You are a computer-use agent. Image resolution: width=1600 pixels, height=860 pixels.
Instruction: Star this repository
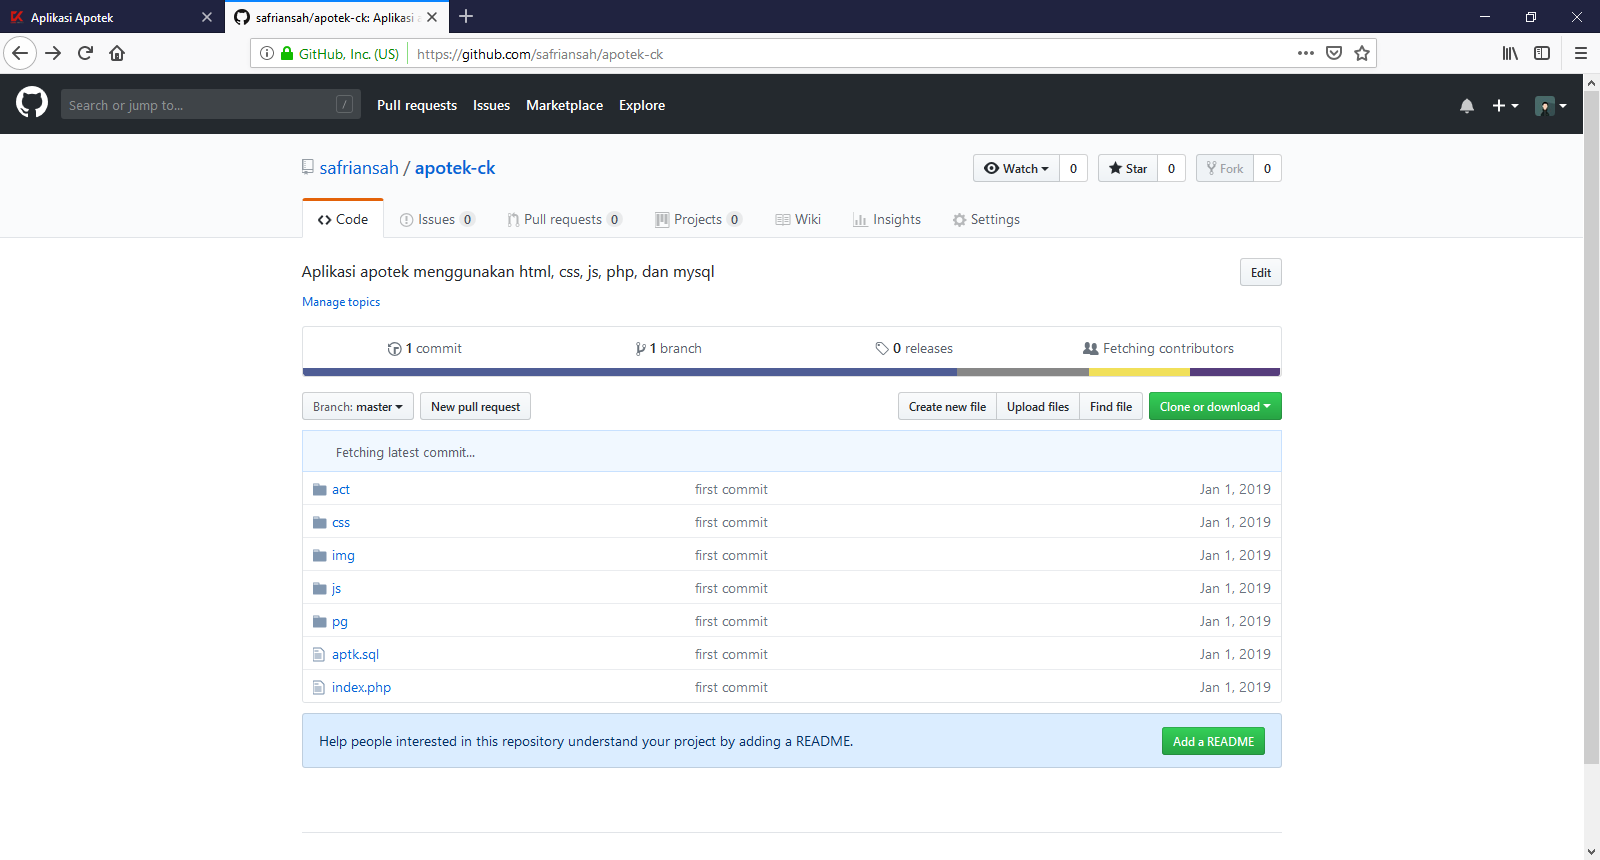tap(1128, 168)
